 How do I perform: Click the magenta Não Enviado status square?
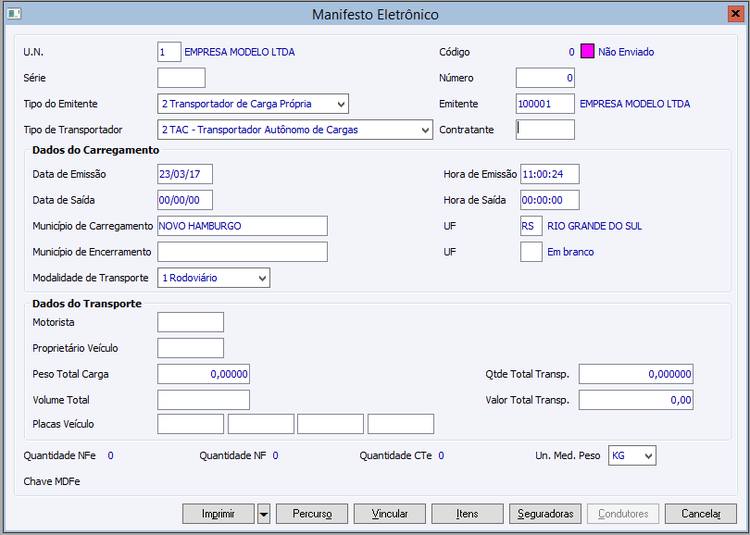click(587, 51)
